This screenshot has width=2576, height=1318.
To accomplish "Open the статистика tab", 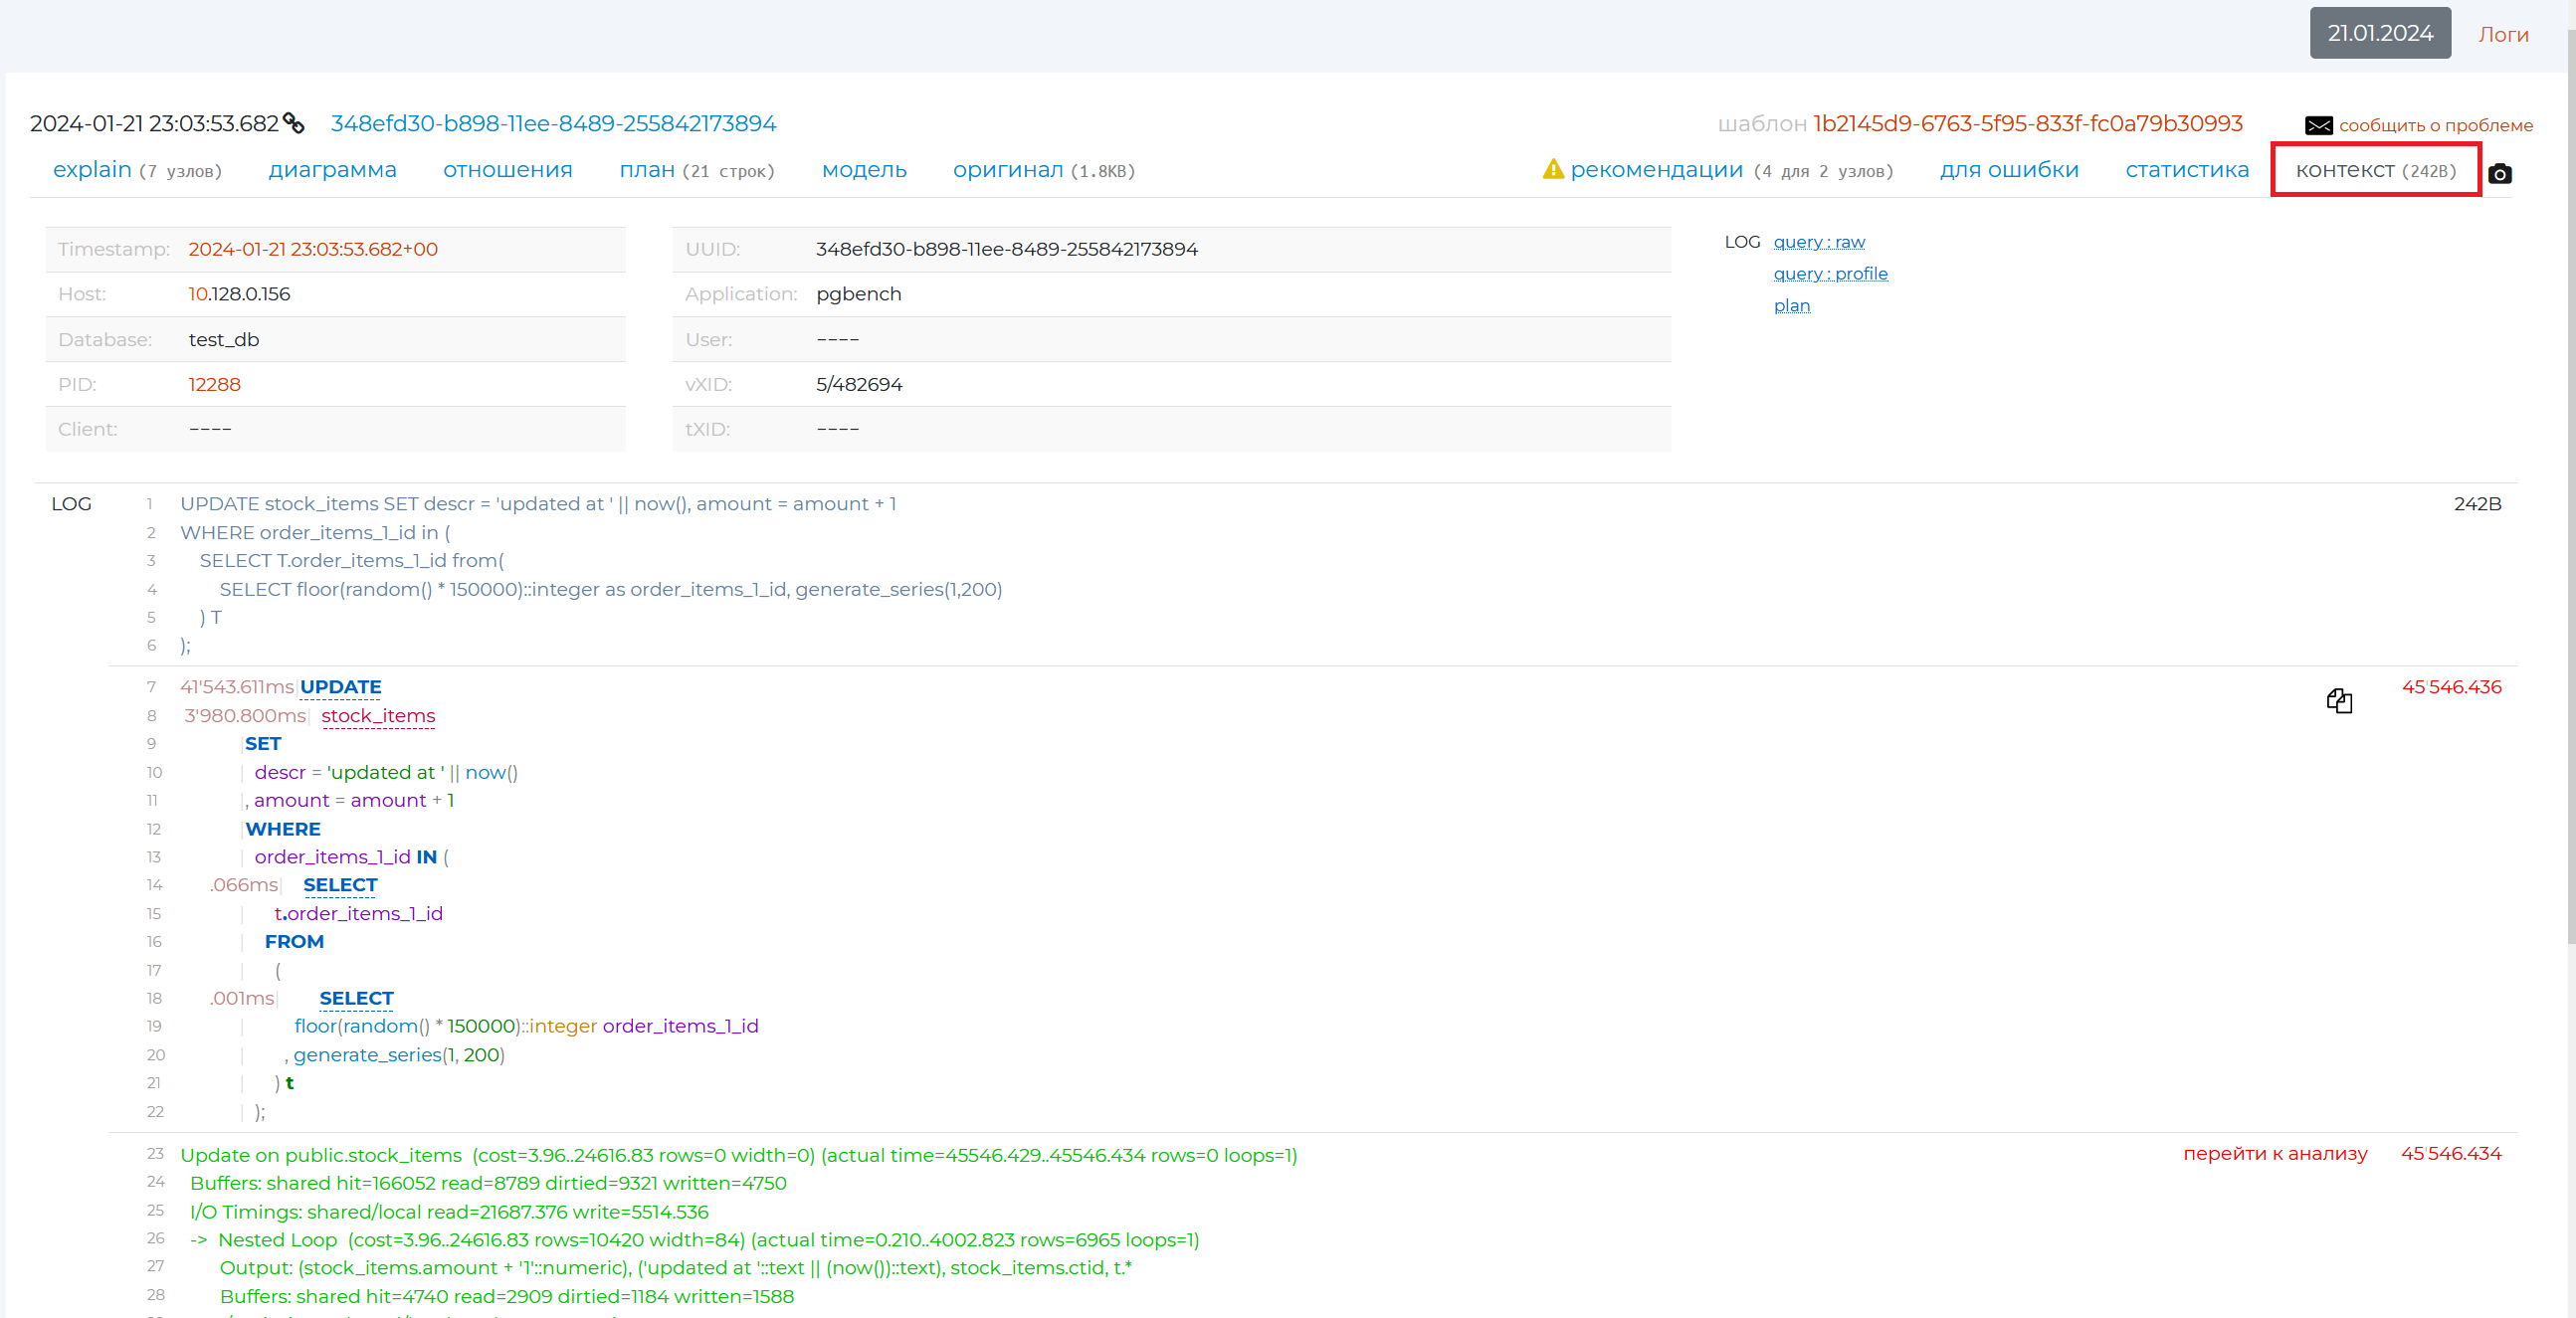I will pyautogui.click(x=2186, y=170).
